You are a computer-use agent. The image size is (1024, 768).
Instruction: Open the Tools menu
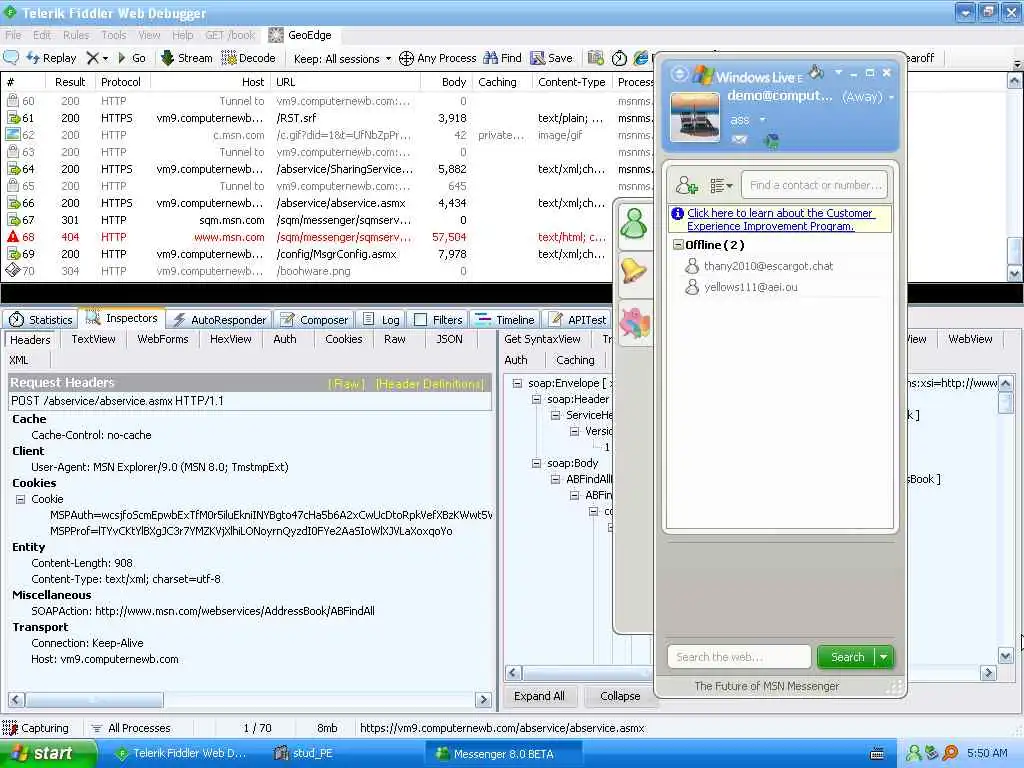[x=113, y=35]
